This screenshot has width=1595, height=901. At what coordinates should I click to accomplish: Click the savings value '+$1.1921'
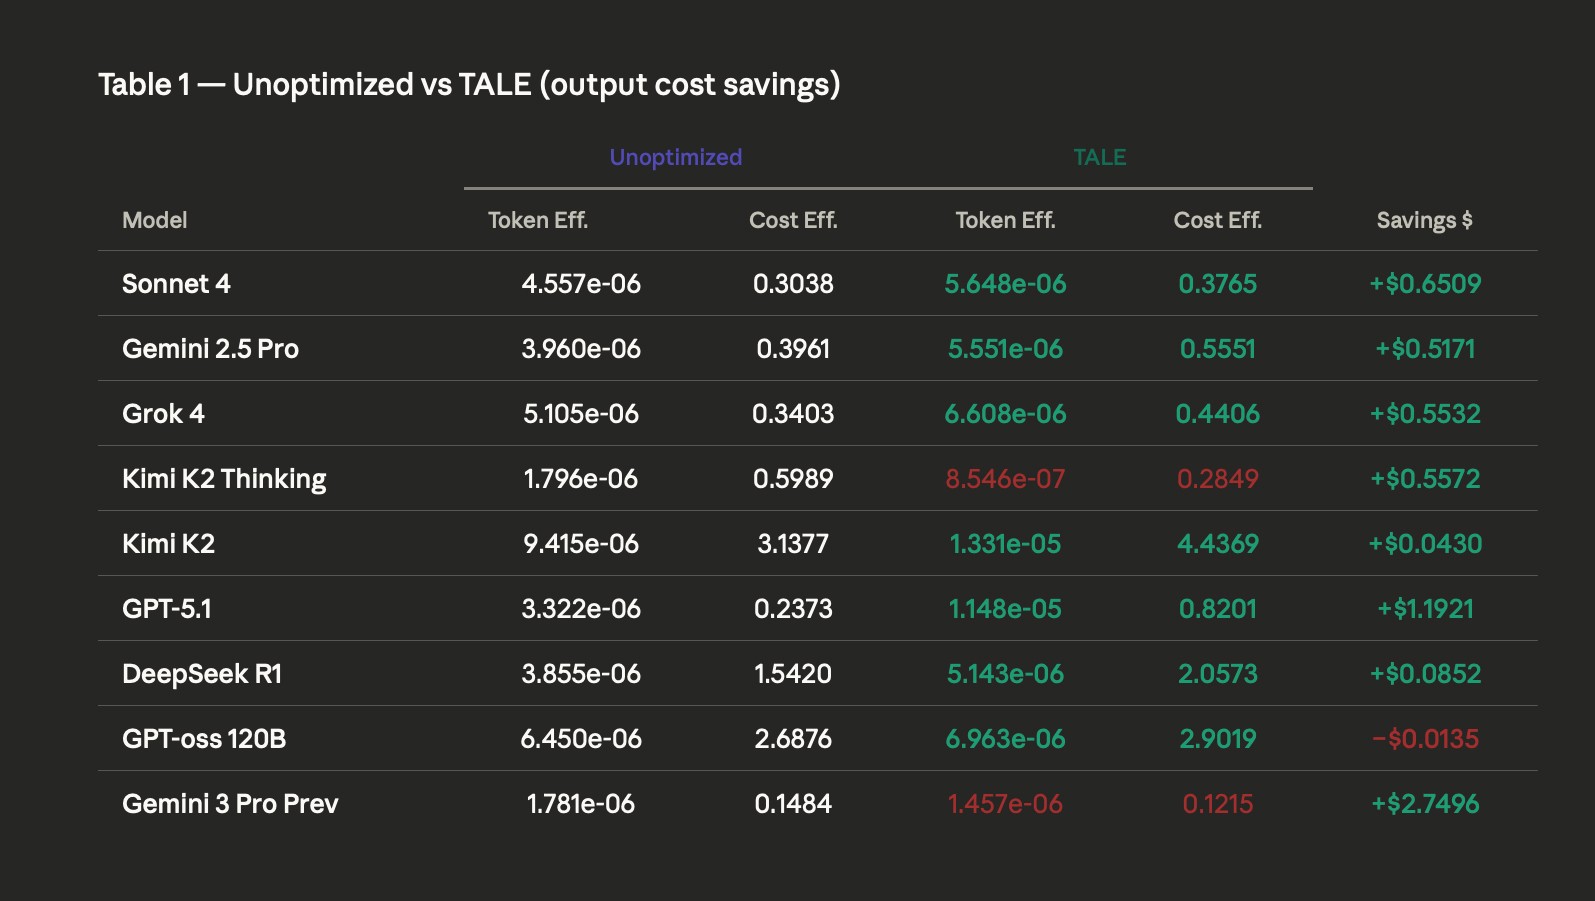(x=1425, y=609)
